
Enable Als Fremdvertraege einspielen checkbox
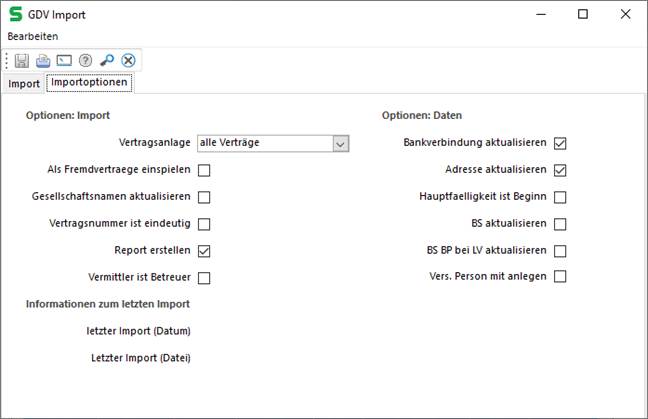[x=204, y=170]
